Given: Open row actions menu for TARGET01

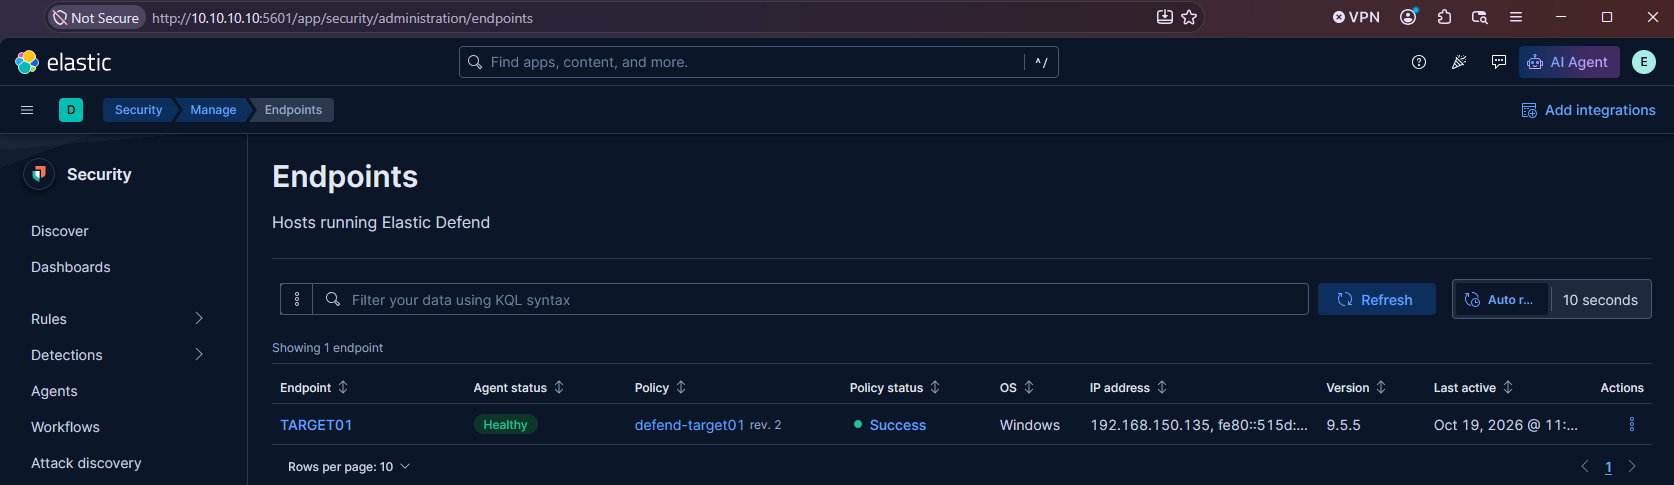Looking at the screenshot, I should point(1631,424).
